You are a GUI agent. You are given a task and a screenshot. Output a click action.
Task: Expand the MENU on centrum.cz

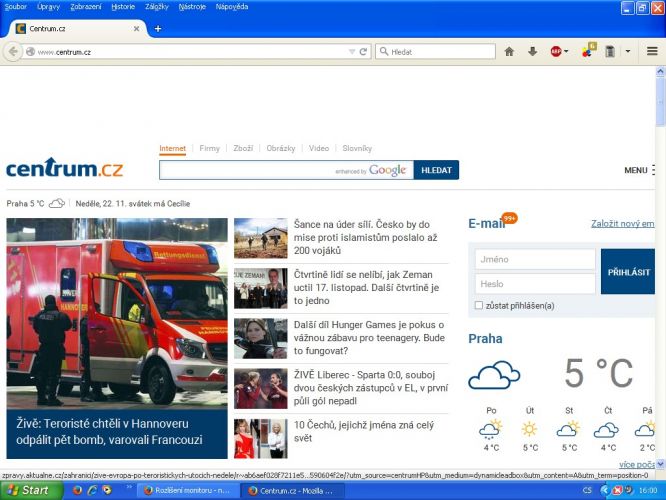point(639,170)
